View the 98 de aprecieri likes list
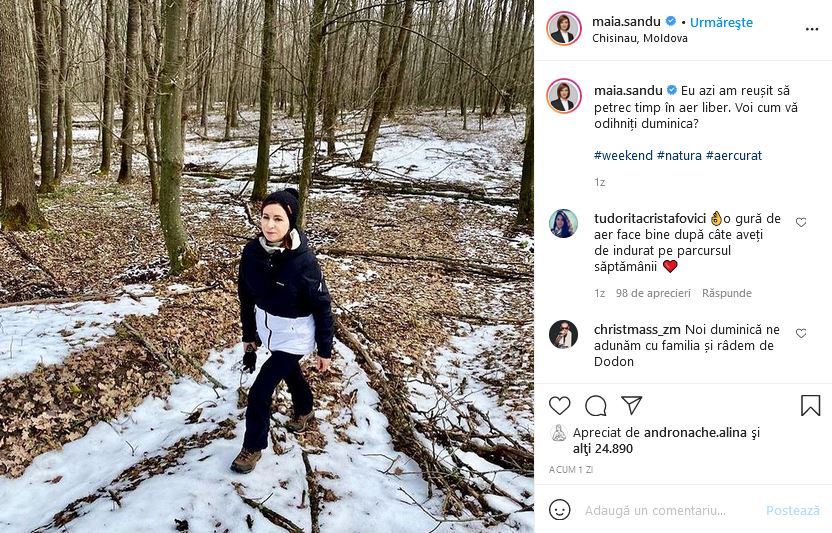832x533 pixels. pos(654,293)
